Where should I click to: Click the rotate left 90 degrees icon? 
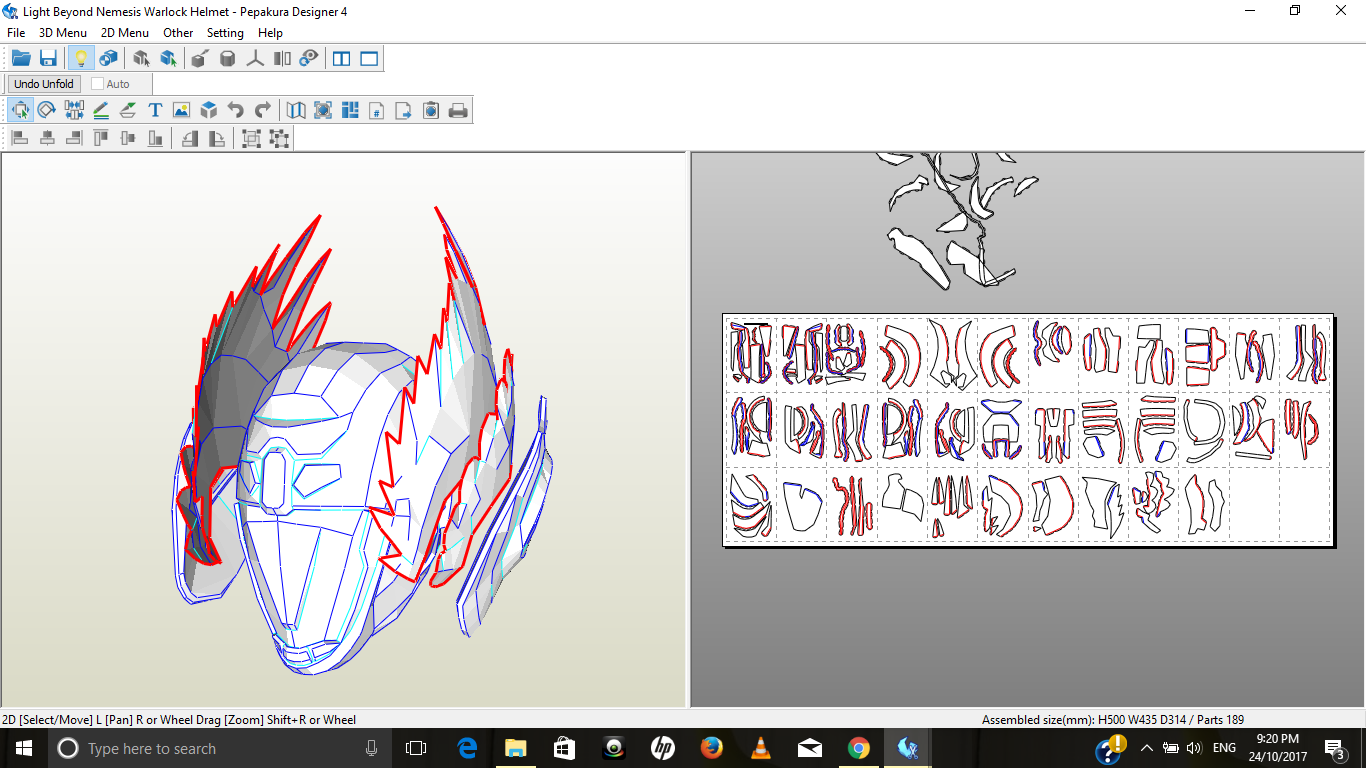coord(189,139)
